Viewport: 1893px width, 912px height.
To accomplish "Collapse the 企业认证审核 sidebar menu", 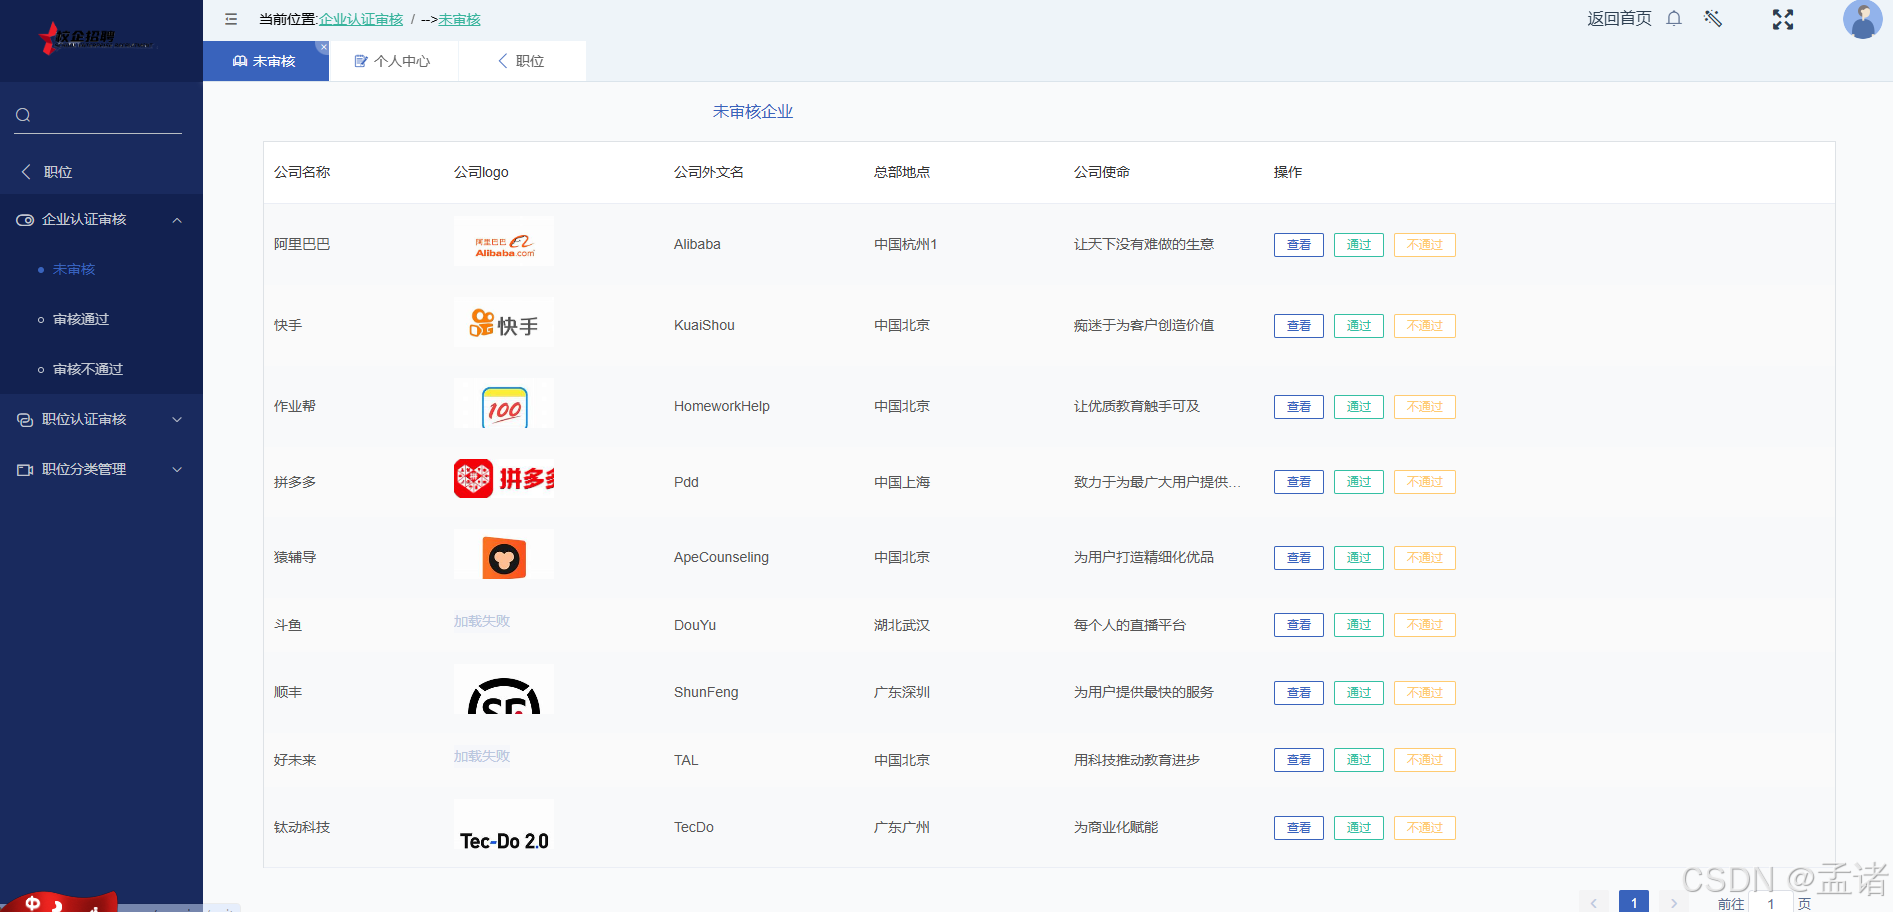I will coord(101,219).
